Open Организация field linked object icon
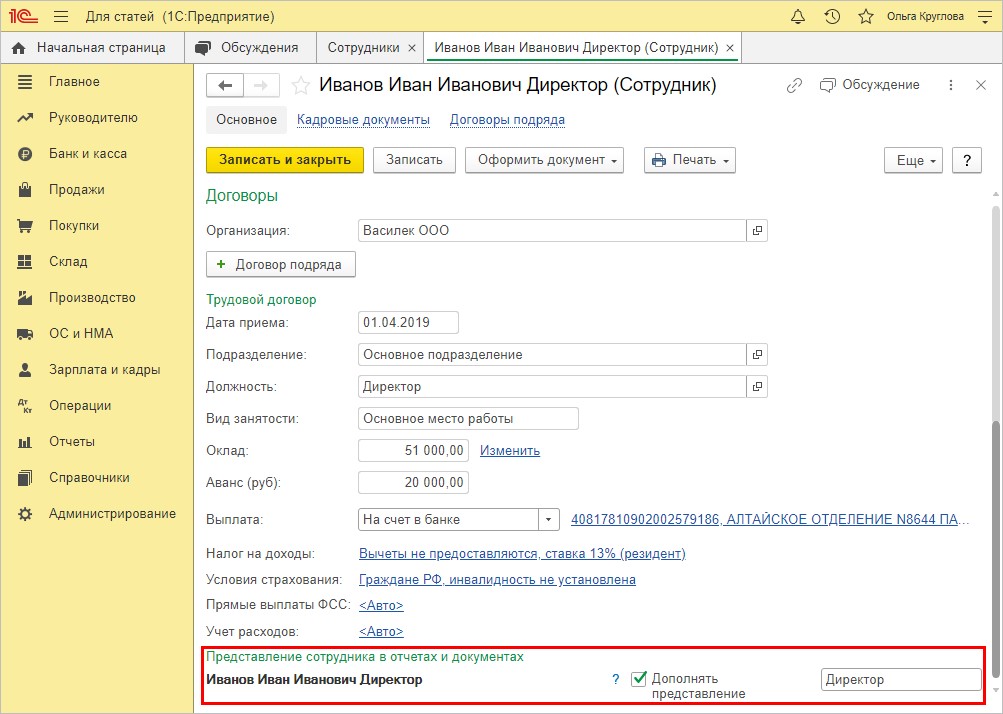 757,230
